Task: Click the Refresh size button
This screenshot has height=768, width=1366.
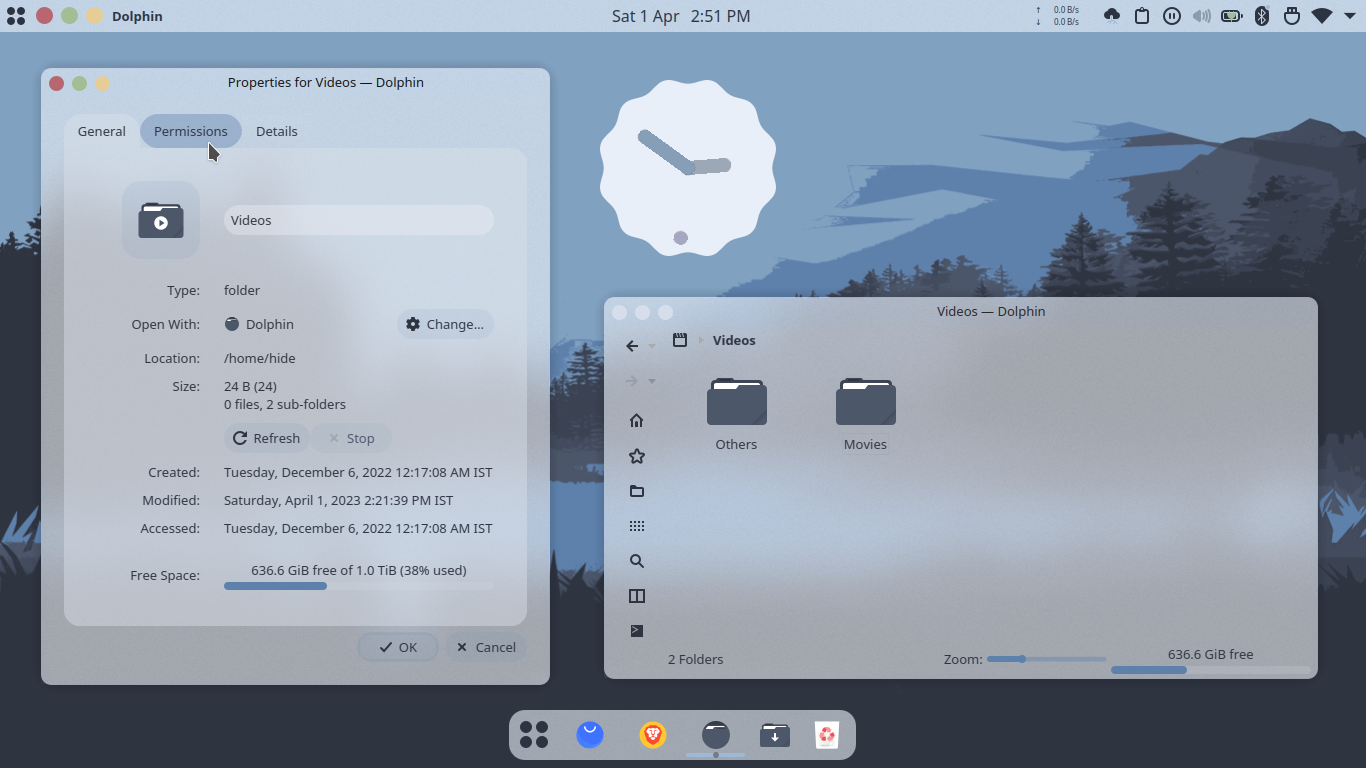Action: pyautogui.click(x=267, y=439)
